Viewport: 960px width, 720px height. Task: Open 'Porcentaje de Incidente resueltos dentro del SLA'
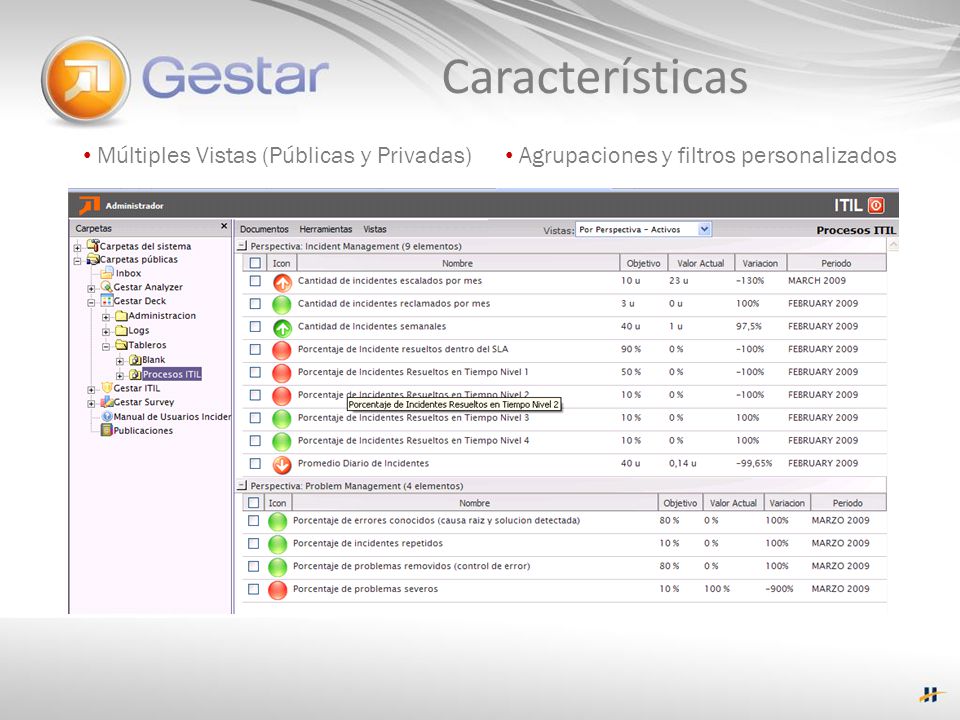[x=403, y=349]
